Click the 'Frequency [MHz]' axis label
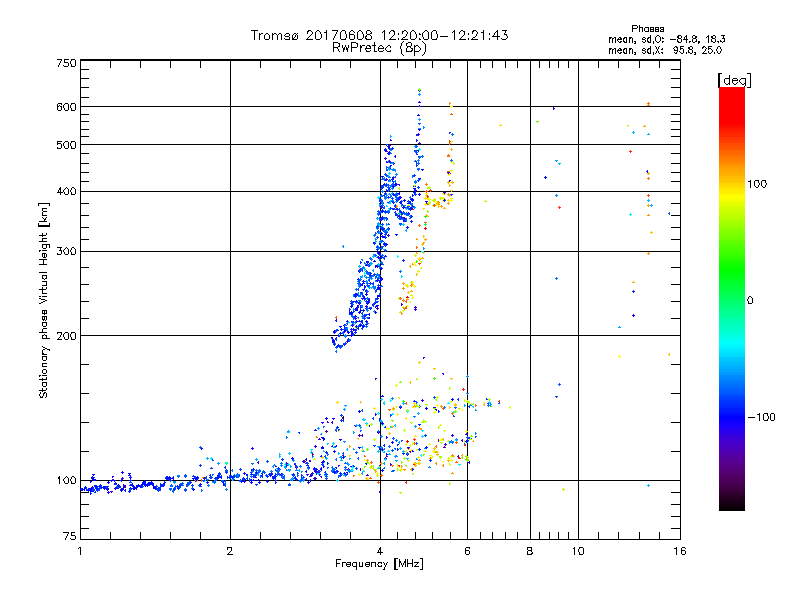800x600 pixels. click(379, 564)
